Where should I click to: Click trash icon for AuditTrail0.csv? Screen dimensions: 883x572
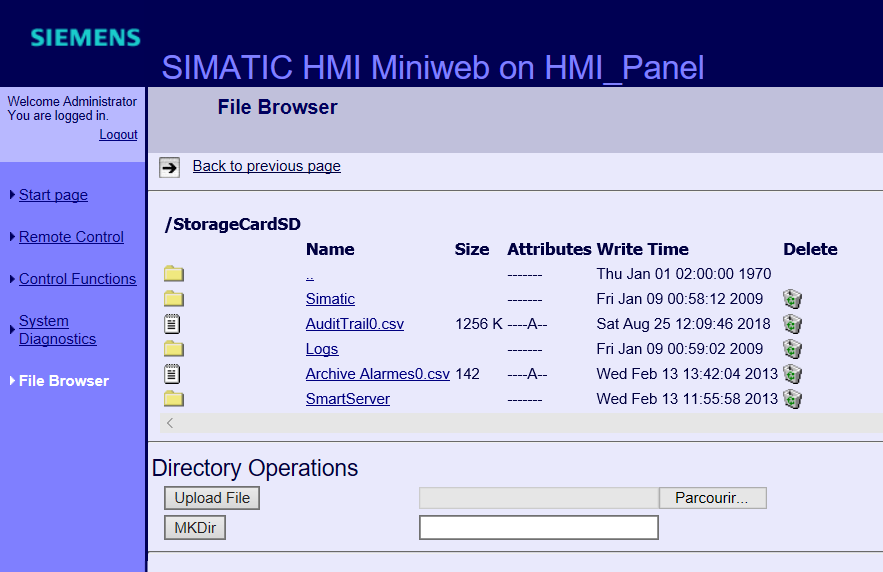click(x=792, y=324)
